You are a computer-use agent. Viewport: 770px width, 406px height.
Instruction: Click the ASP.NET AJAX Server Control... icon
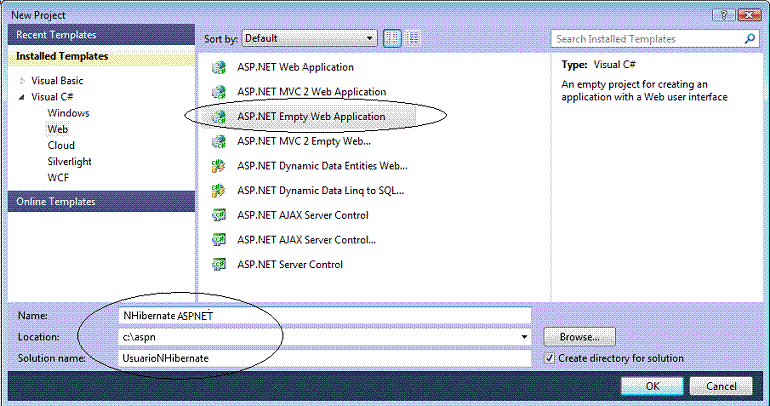[219, 240]
